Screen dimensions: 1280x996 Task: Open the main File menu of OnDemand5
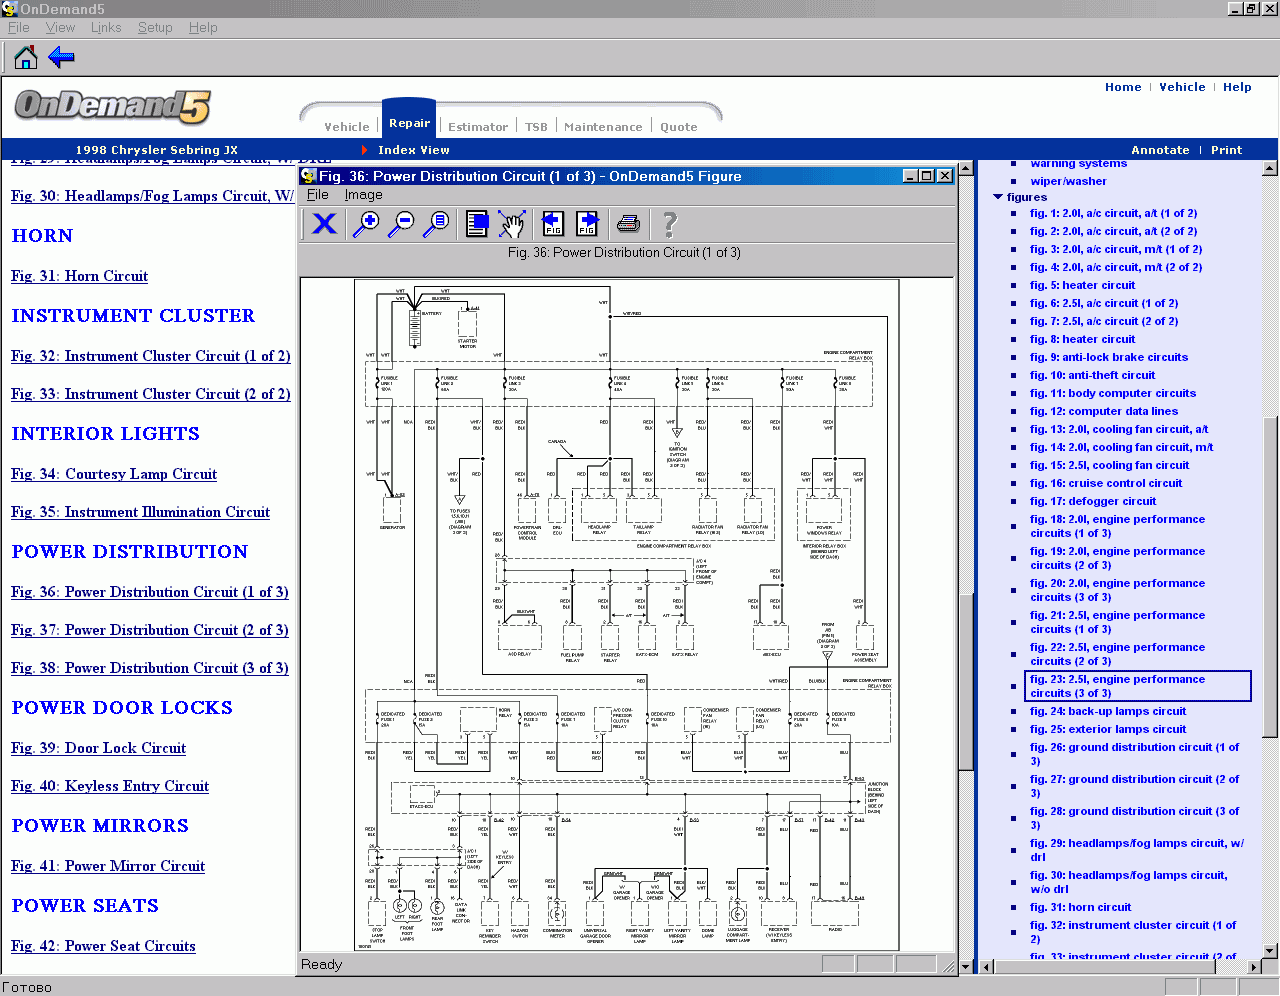(18, 27)
